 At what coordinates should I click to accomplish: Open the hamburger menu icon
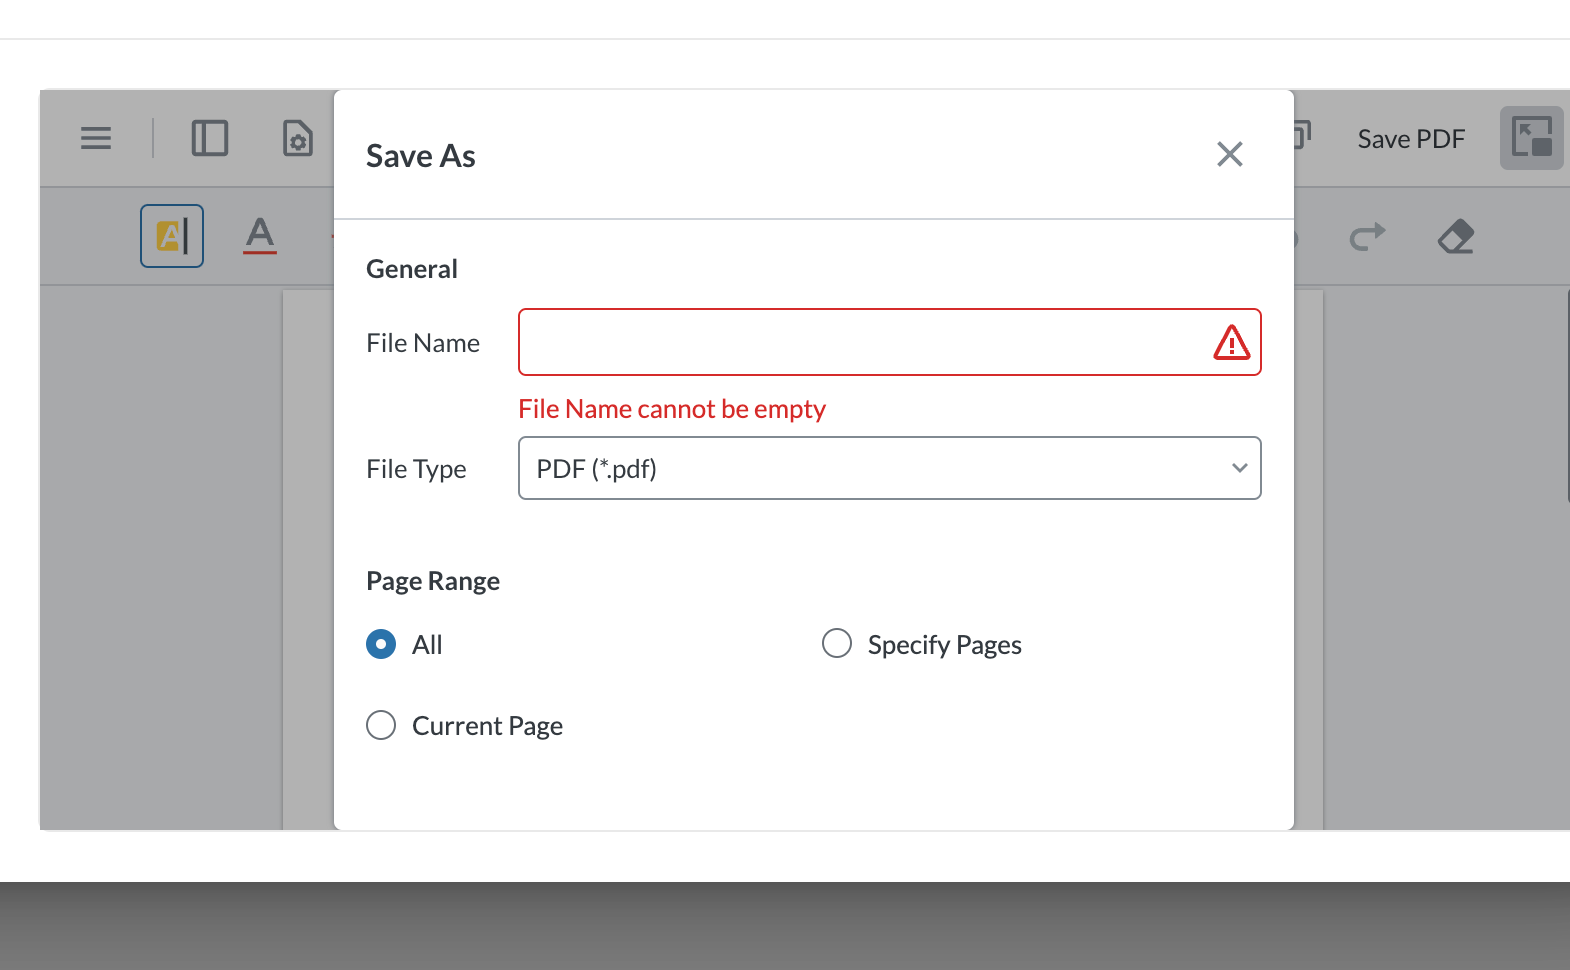96,138
